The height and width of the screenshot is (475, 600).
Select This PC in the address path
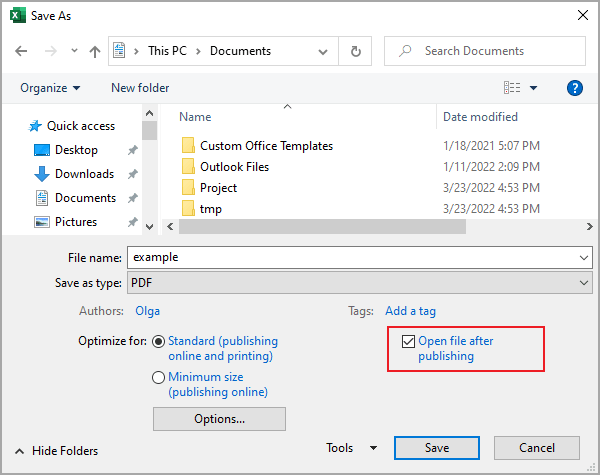click(167, 51)
